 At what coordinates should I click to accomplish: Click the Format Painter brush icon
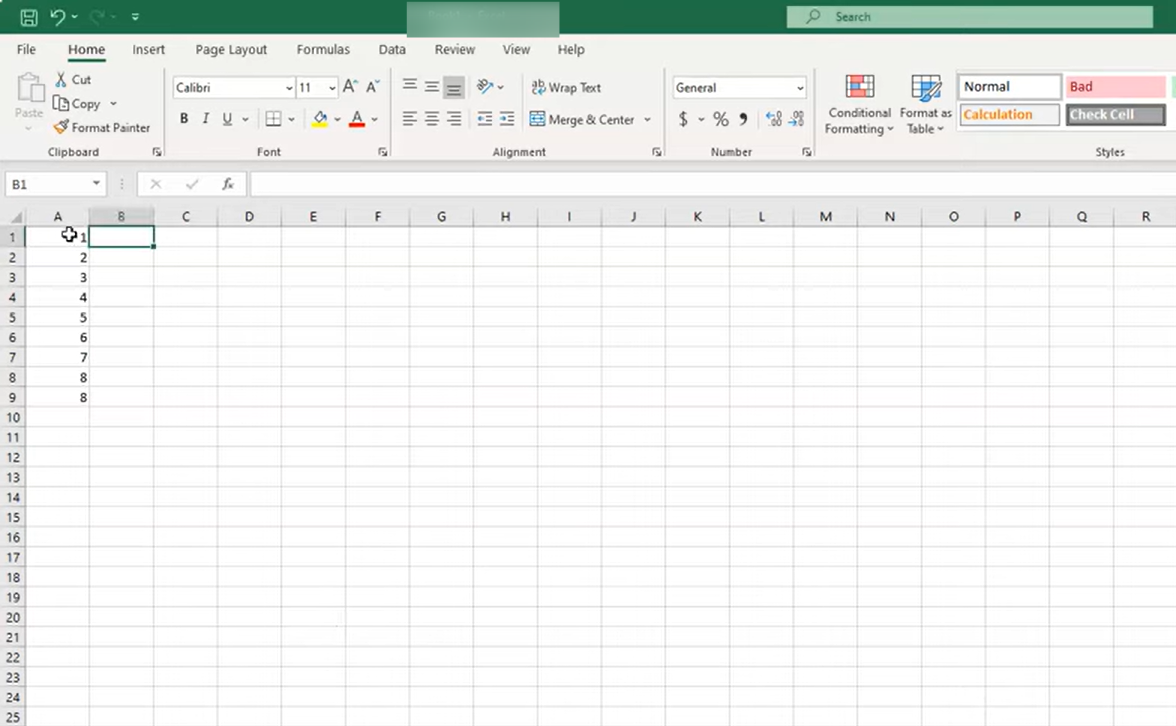pos(61,128)
